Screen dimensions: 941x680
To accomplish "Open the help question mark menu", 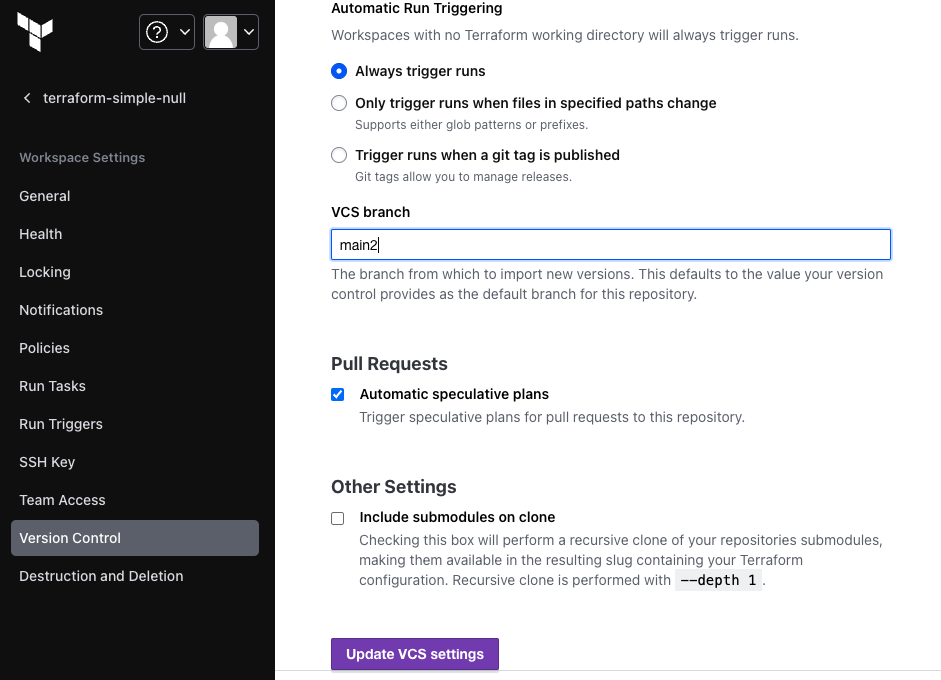I will (x=157, y=32).
